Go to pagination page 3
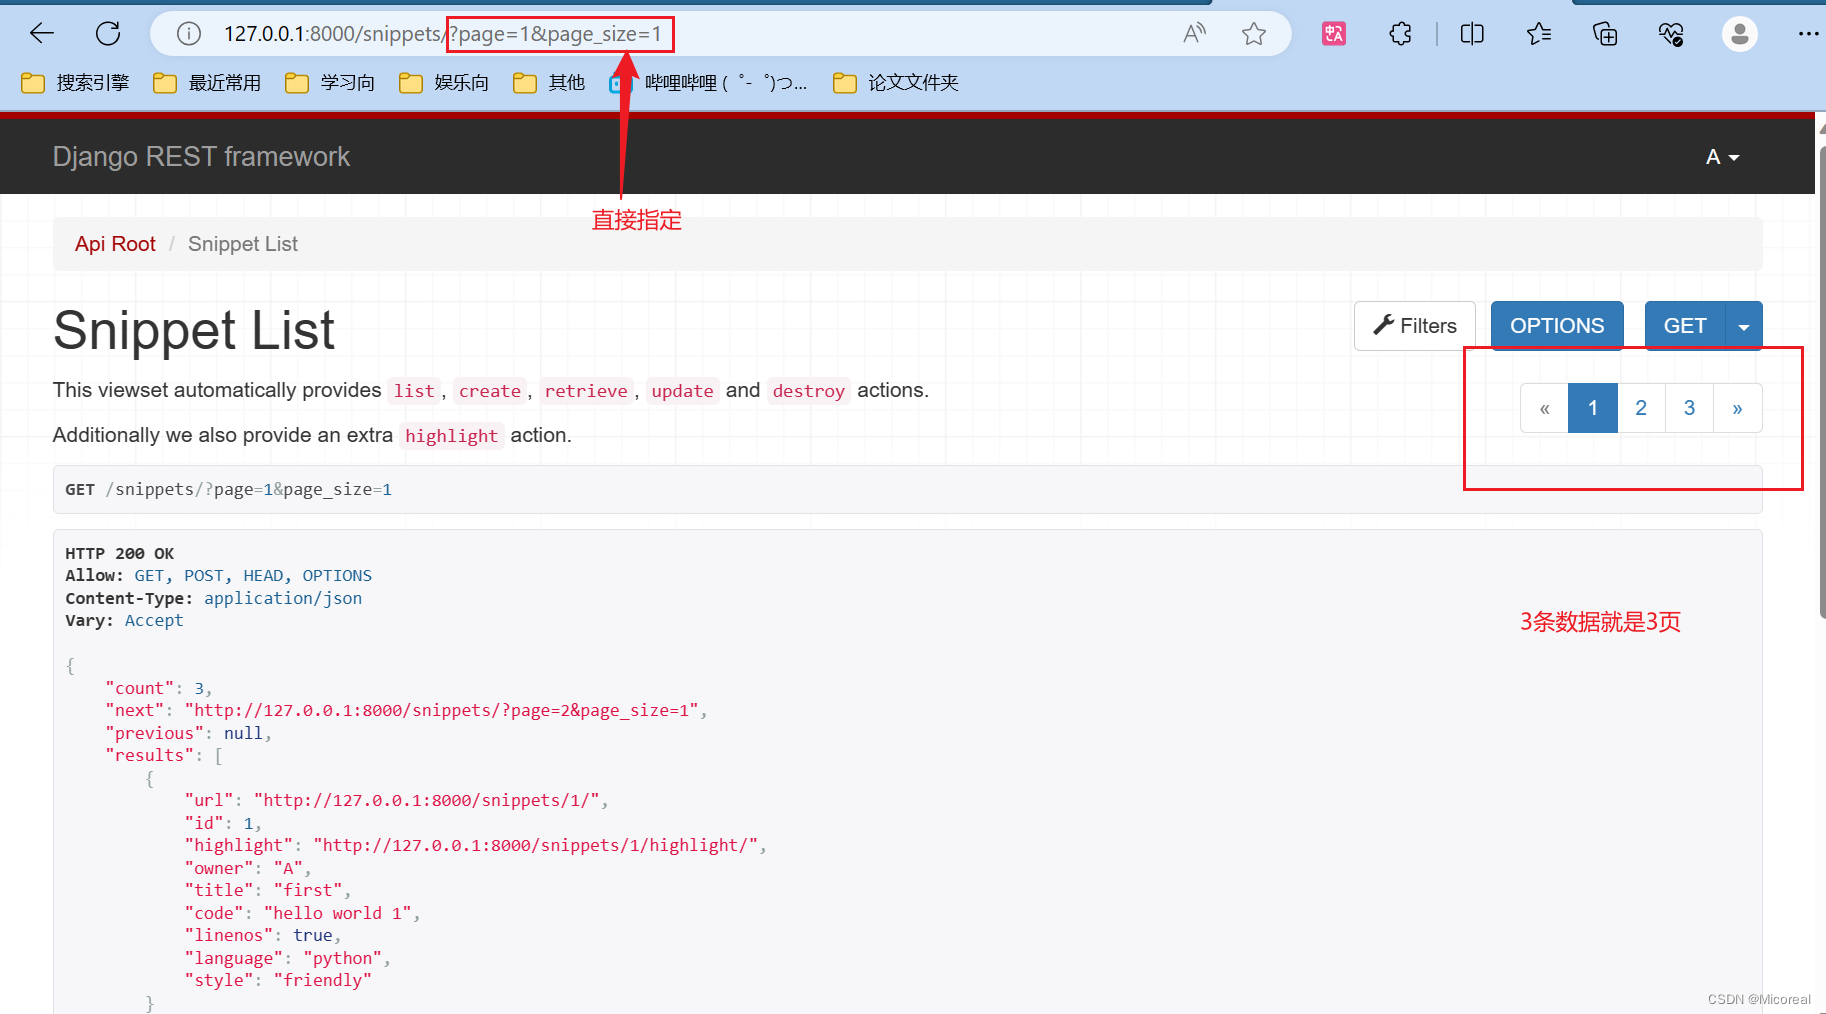Screen dimensions: 1826x1014 pos(1689,408)
